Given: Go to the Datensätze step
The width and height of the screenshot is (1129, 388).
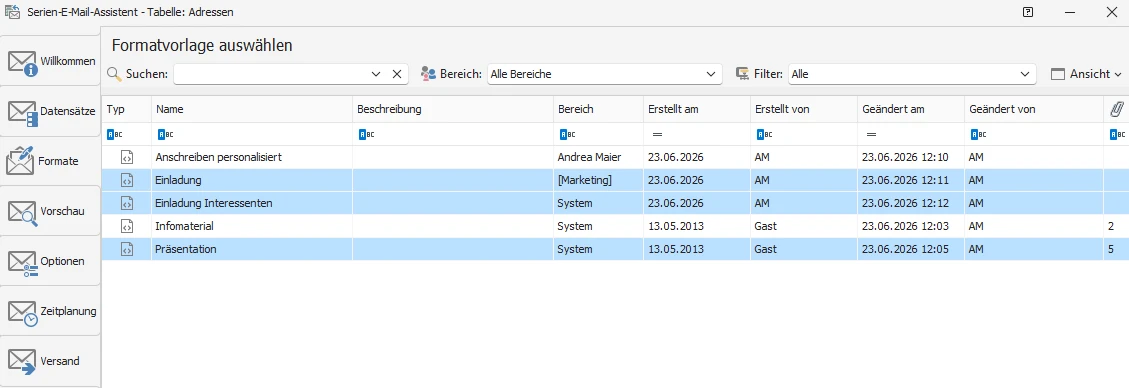Looking at the screenshot, I should point(50,112).
